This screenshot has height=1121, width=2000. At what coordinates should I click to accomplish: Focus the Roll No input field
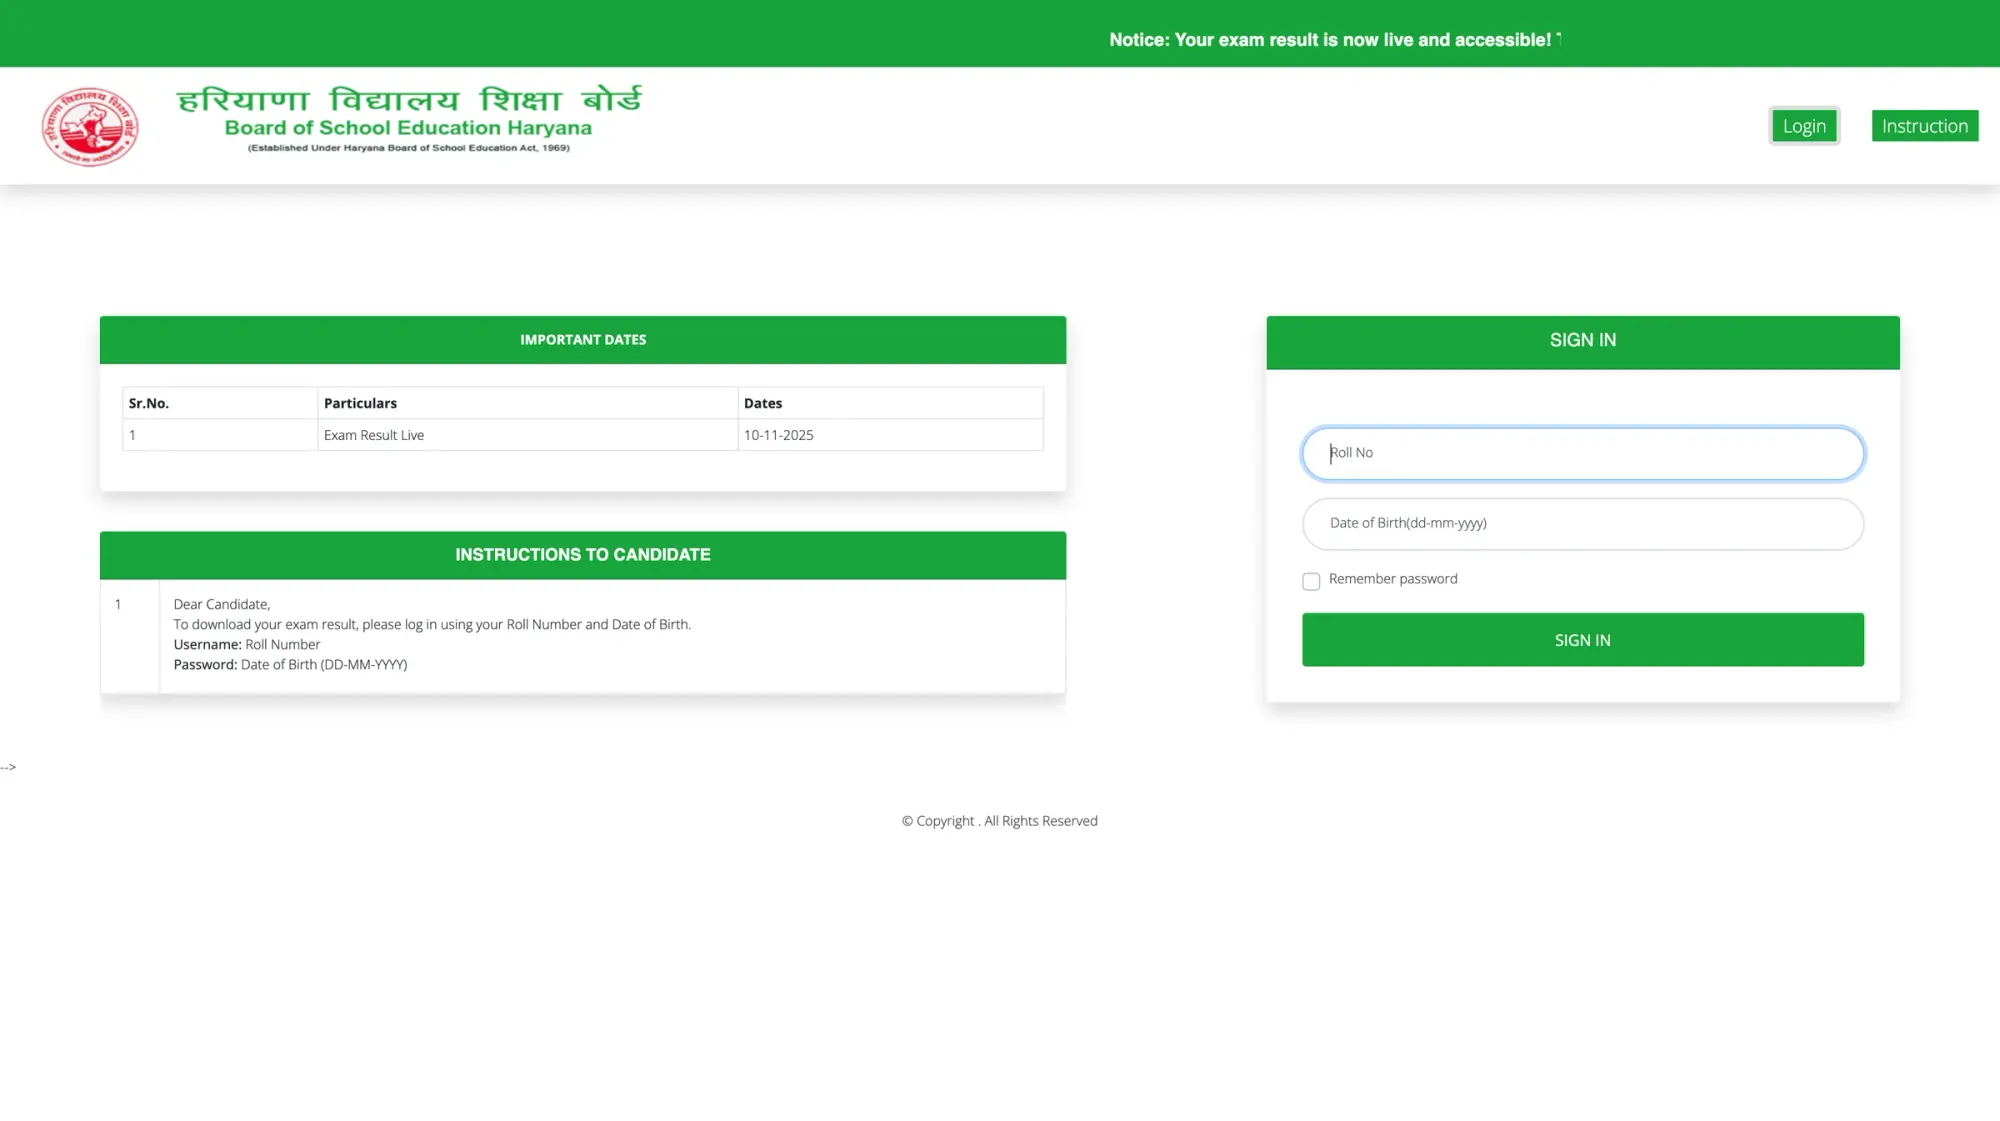click(x=1582, y=453)
